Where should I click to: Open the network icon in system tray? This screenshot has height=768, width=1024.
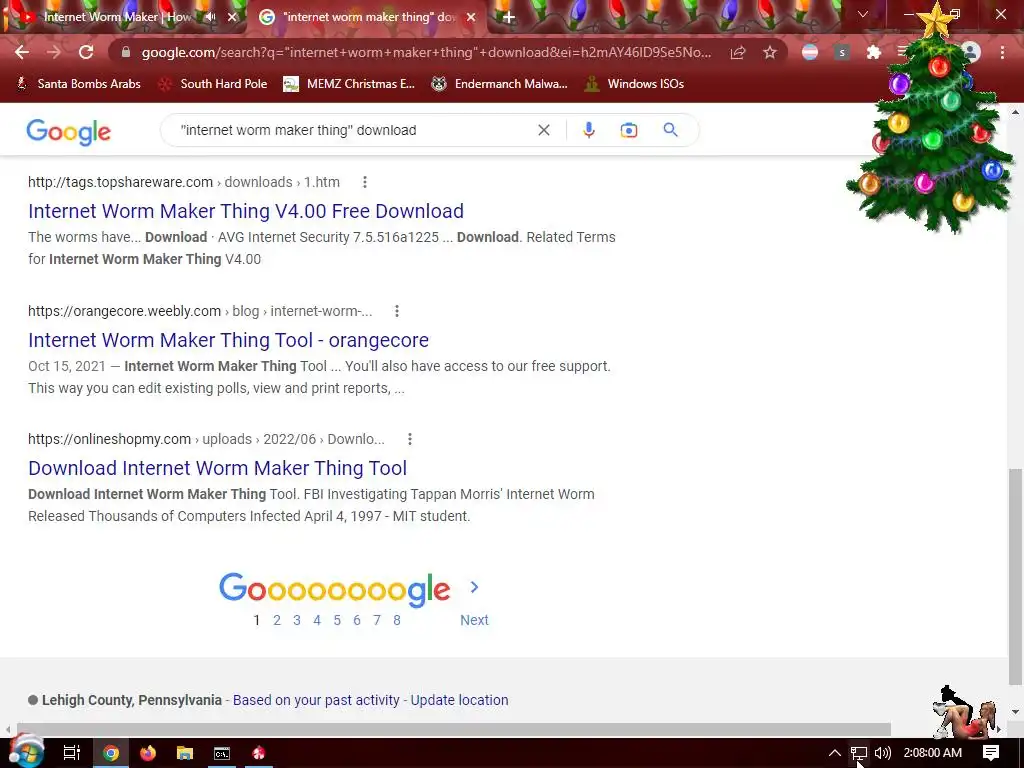pyautogui.click(x=859, y=753)
